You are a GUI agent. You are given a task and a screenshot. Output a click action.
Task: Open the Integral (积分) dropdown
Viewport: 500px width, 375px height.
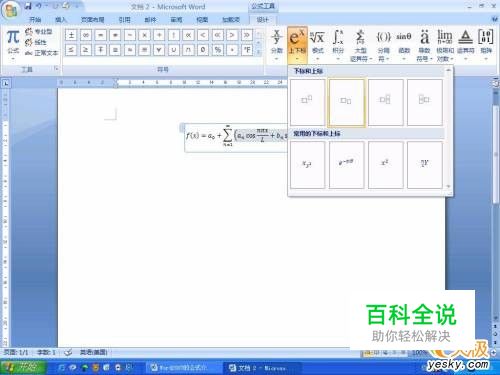pos(338,45)
